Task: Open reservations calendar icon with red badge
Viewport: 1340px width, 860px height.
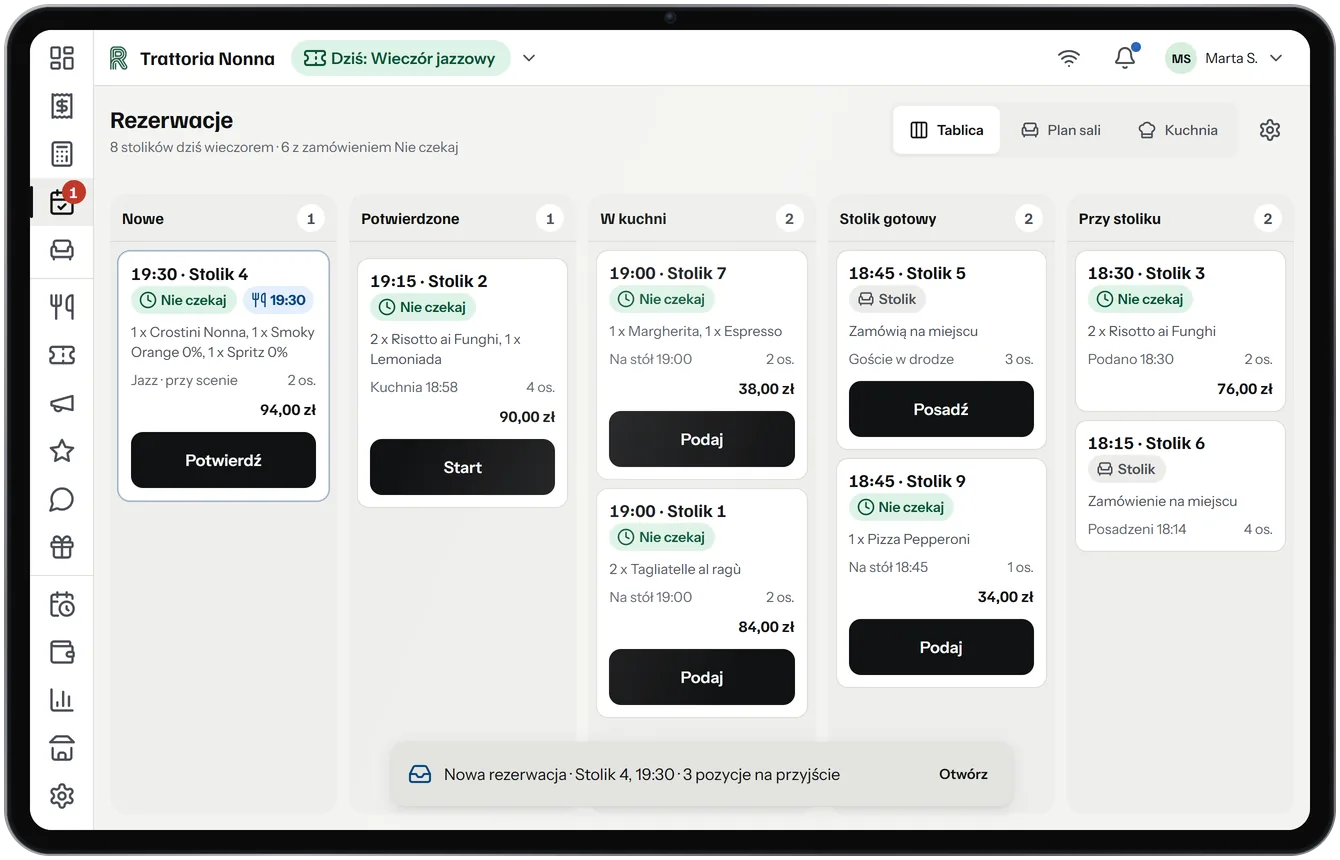Action: click(x=62, y=202)
